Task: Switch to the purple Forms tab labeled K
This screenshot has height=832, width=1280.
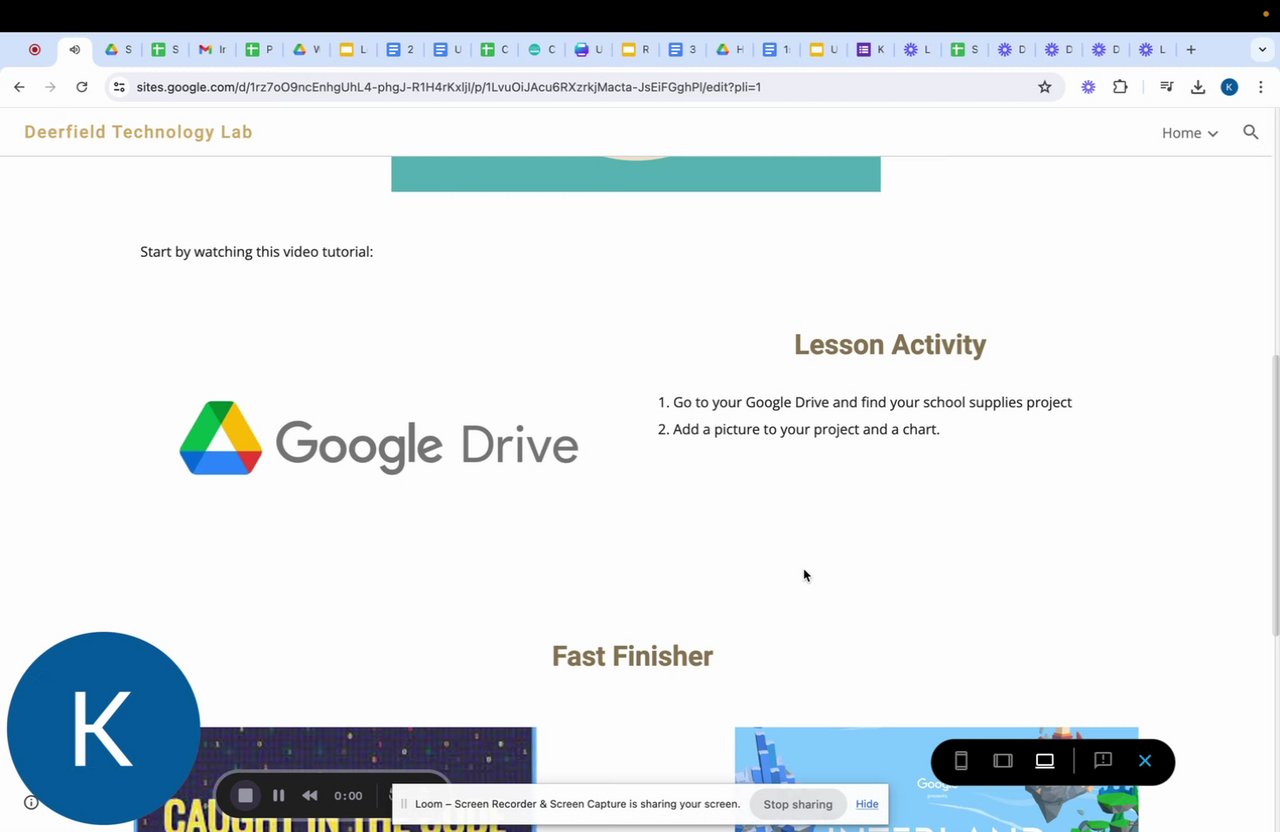Action: (x=870, y=49)
